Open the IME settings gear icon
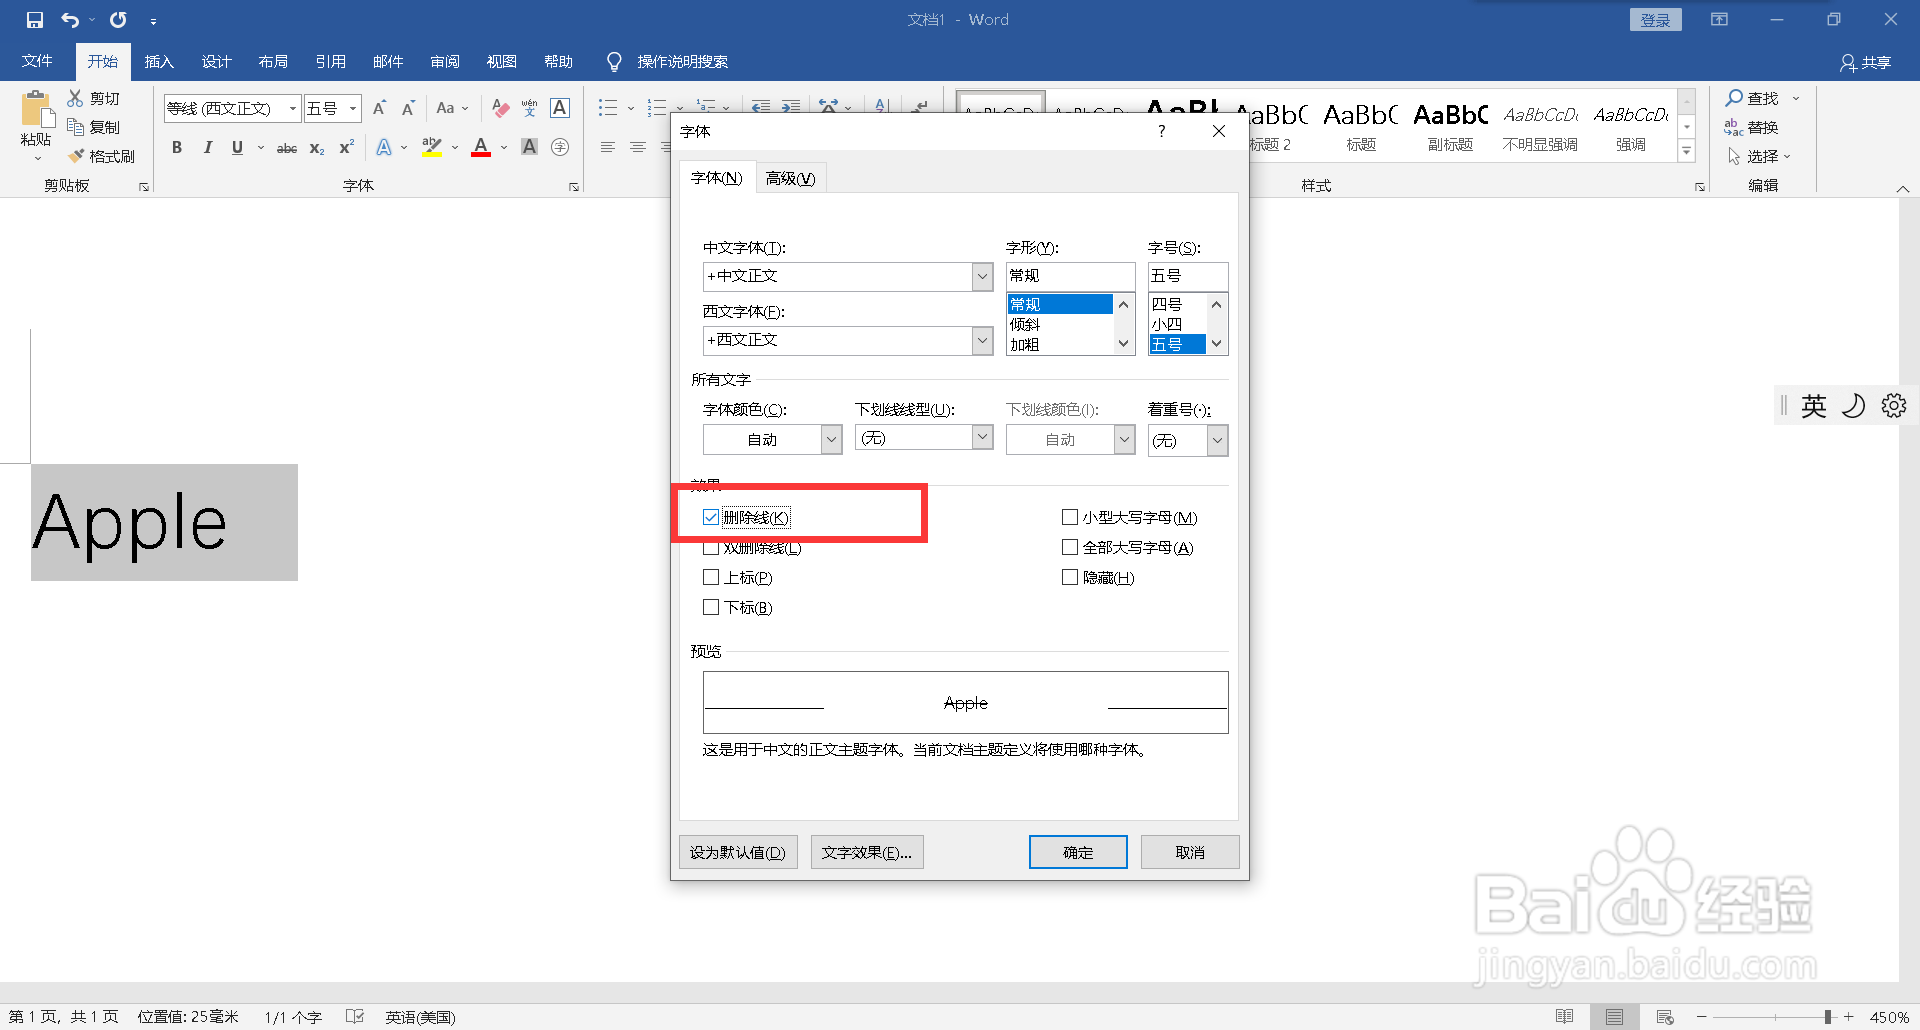The width and height of the screenshot is (1920, 1030). click(1894, 405)
